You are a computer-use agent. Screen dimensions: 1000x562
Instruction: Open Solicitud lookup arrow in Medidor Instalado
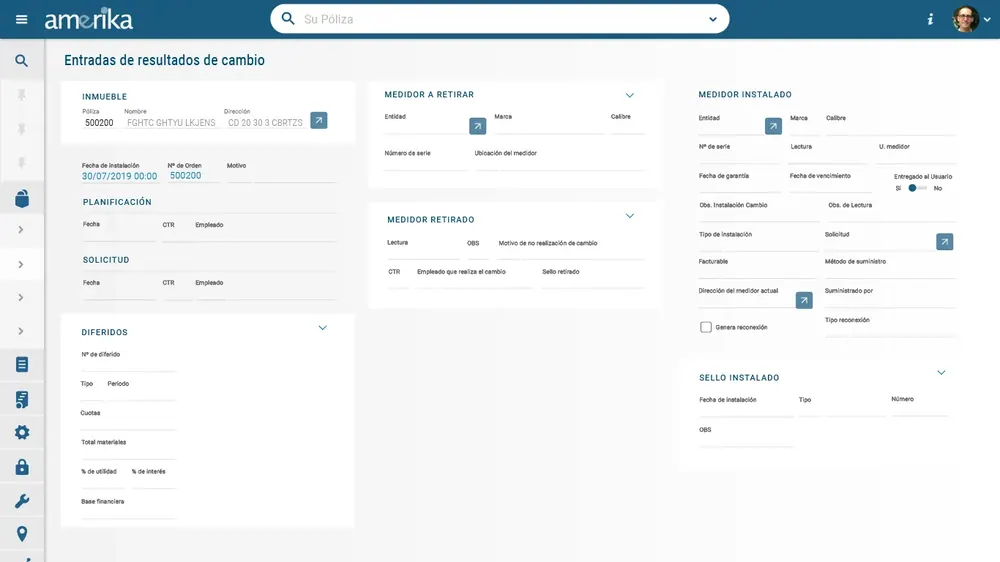(x=945, y=242)
